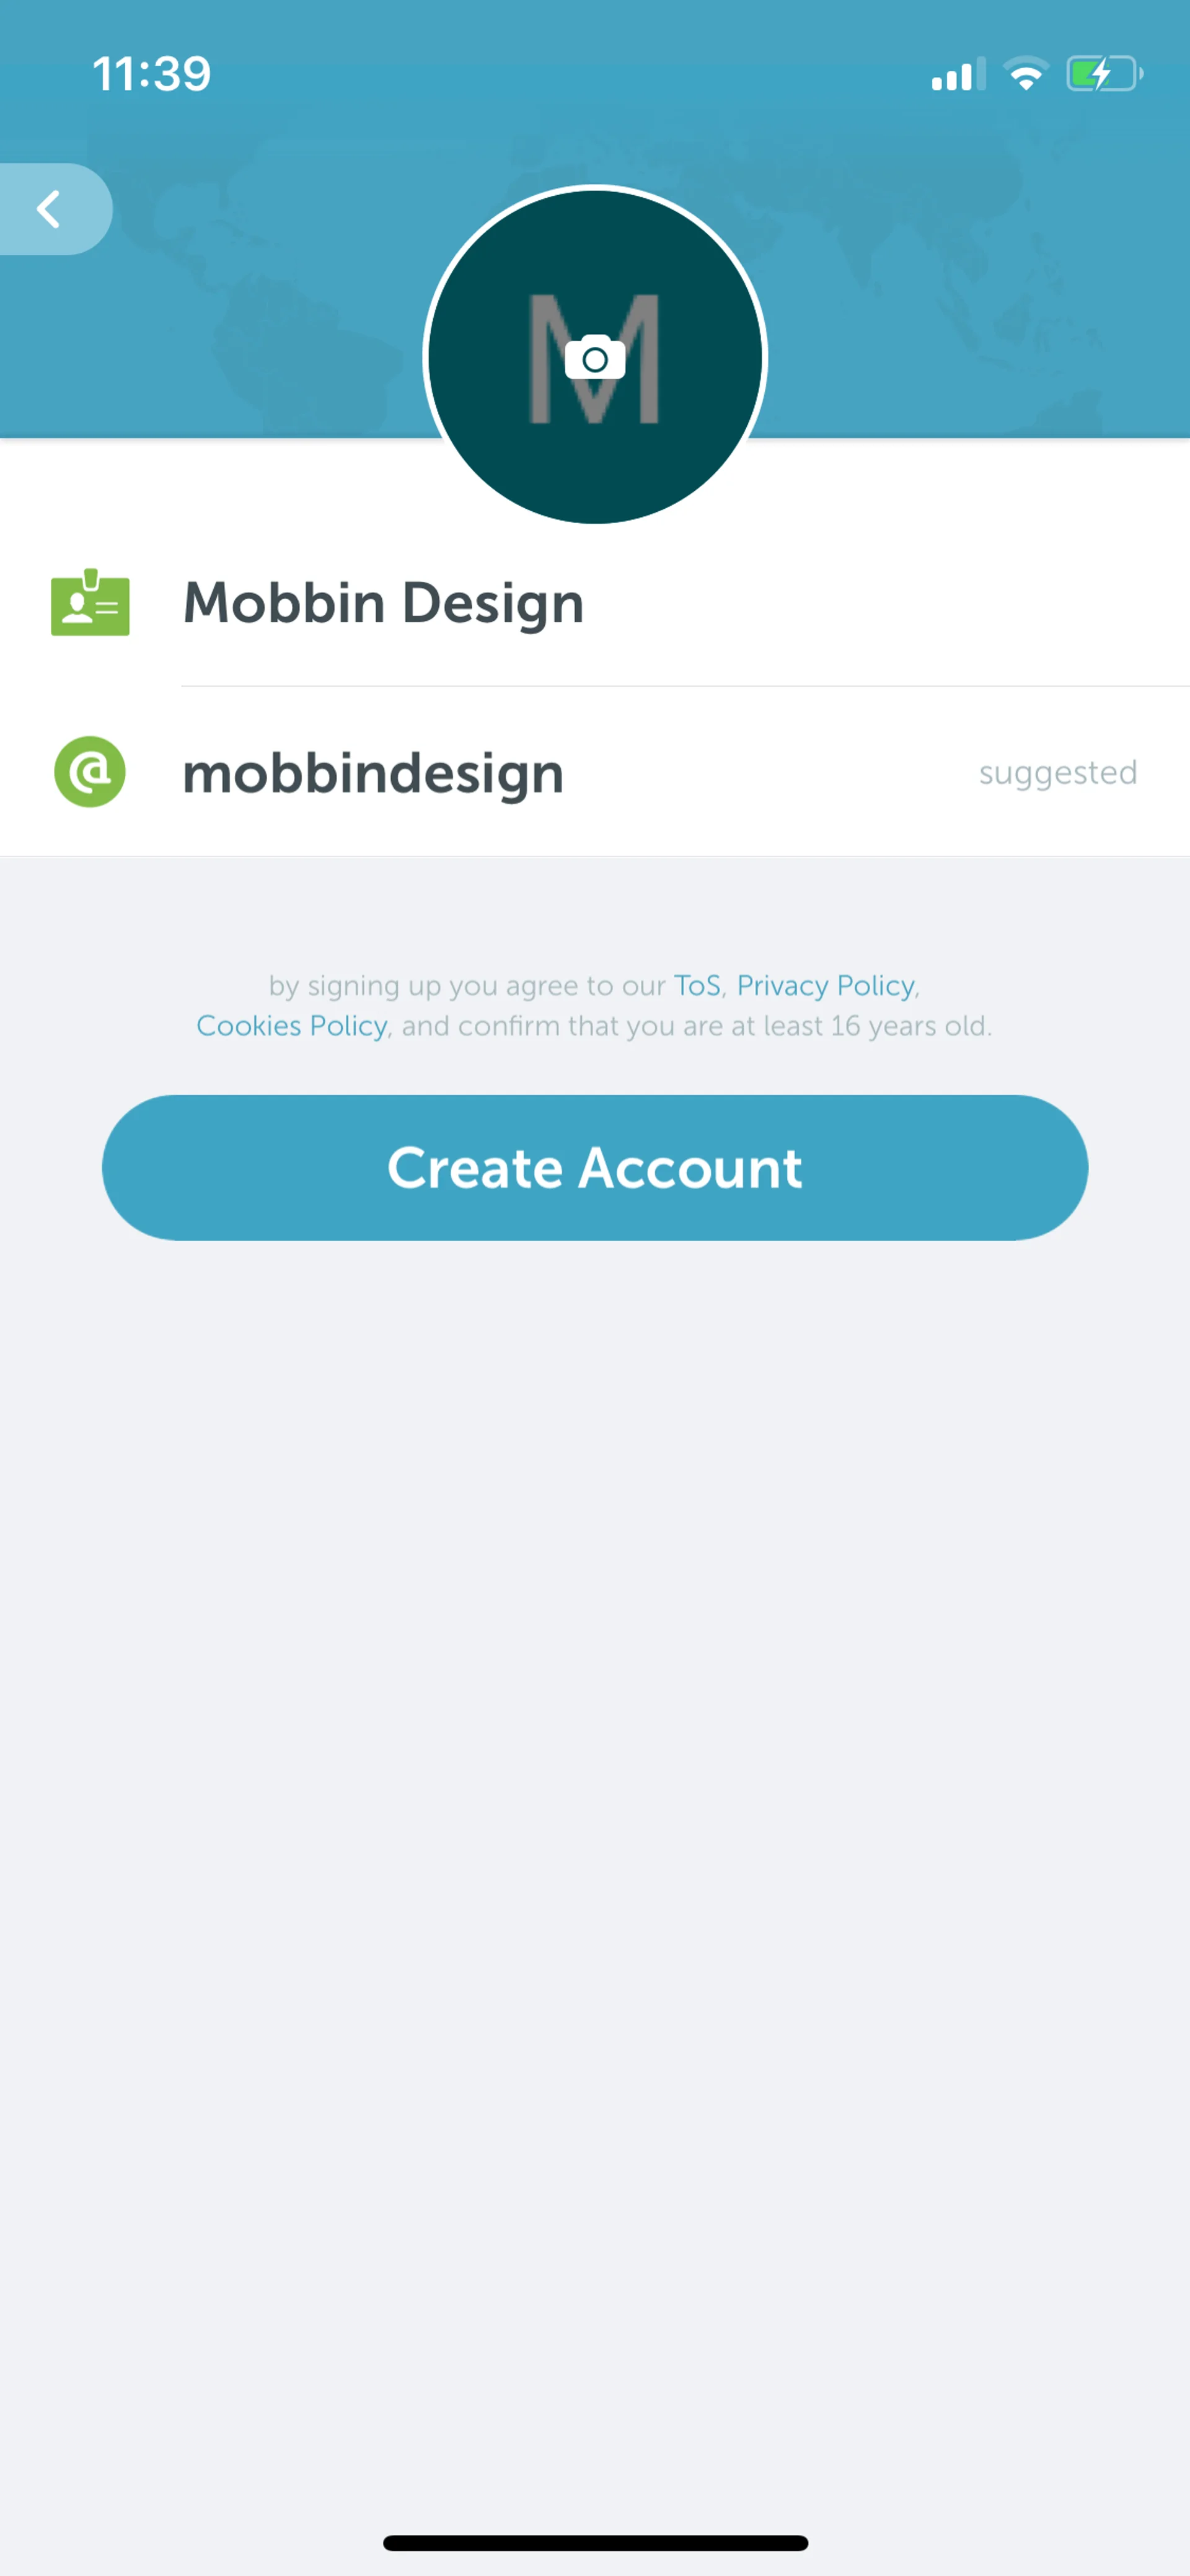Image resolution: width=1190 pixels, height=2576 pixels.
Task: Tap the signup agreement text
Action: click(595, 1006)
